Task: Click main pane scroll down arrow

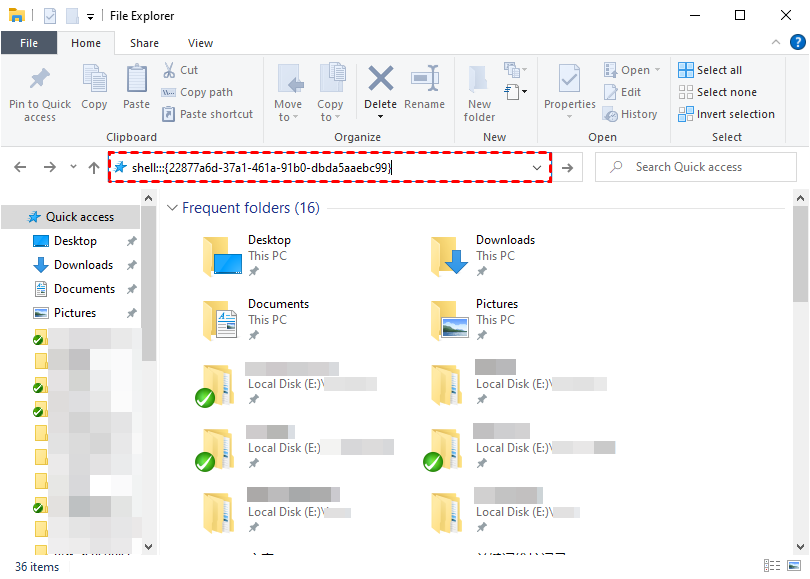Action: [x=800, y=546]
